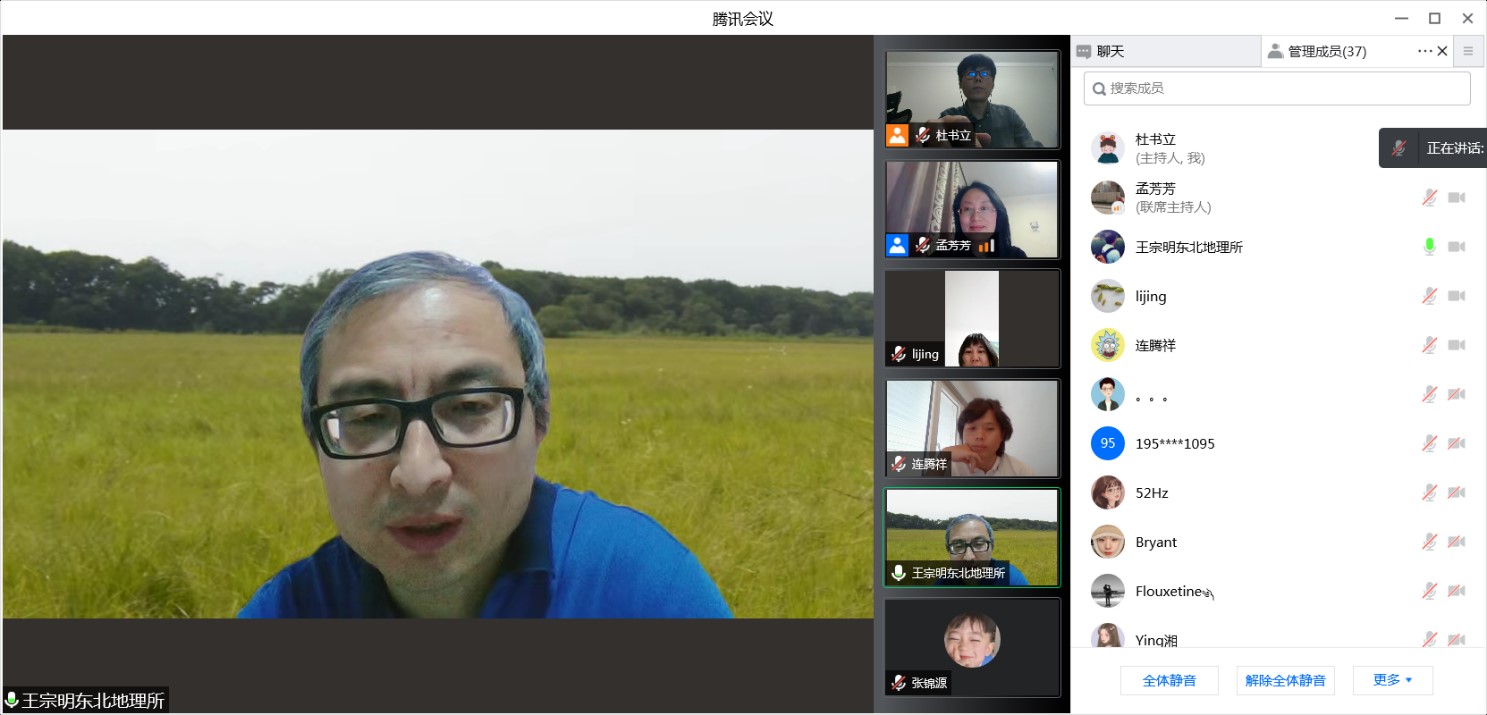Toggle the microphone for member Bryant
The width and height of the screenshot is (1487, 715).
pos(1430,542)
